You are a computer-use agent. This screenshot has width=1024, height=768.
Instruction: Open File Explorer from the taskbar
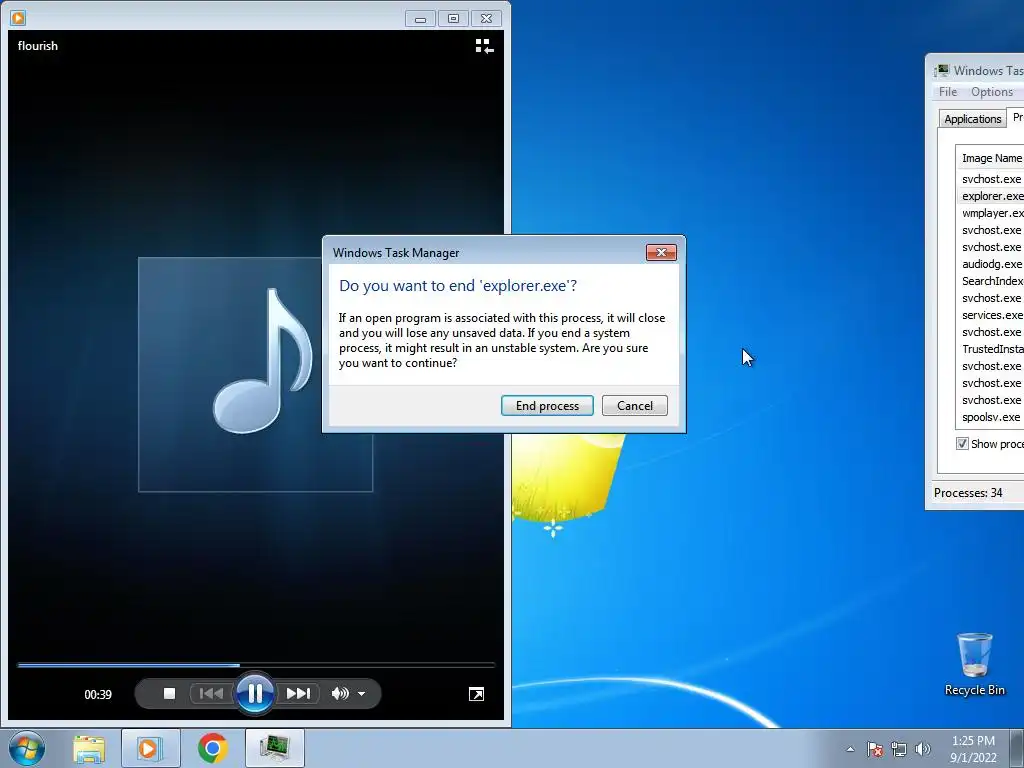tap(89, 748)
